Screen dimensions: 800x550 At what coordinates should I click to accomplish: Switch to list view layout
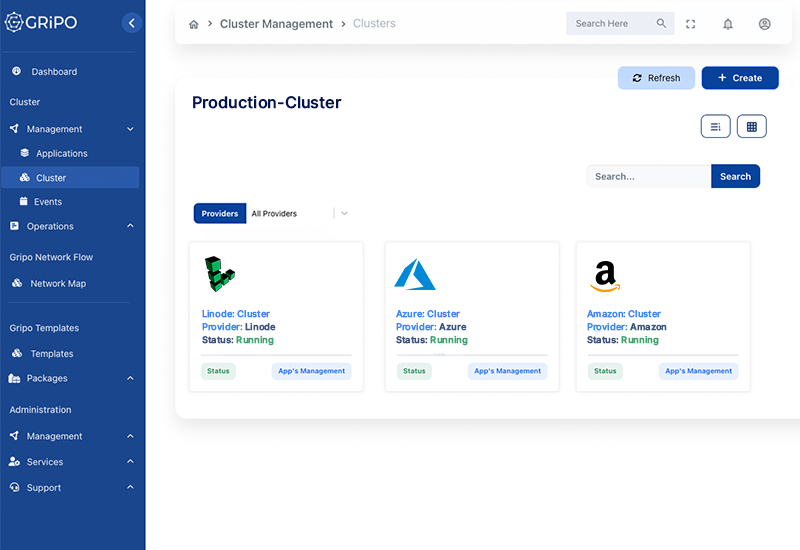point(715,126)
